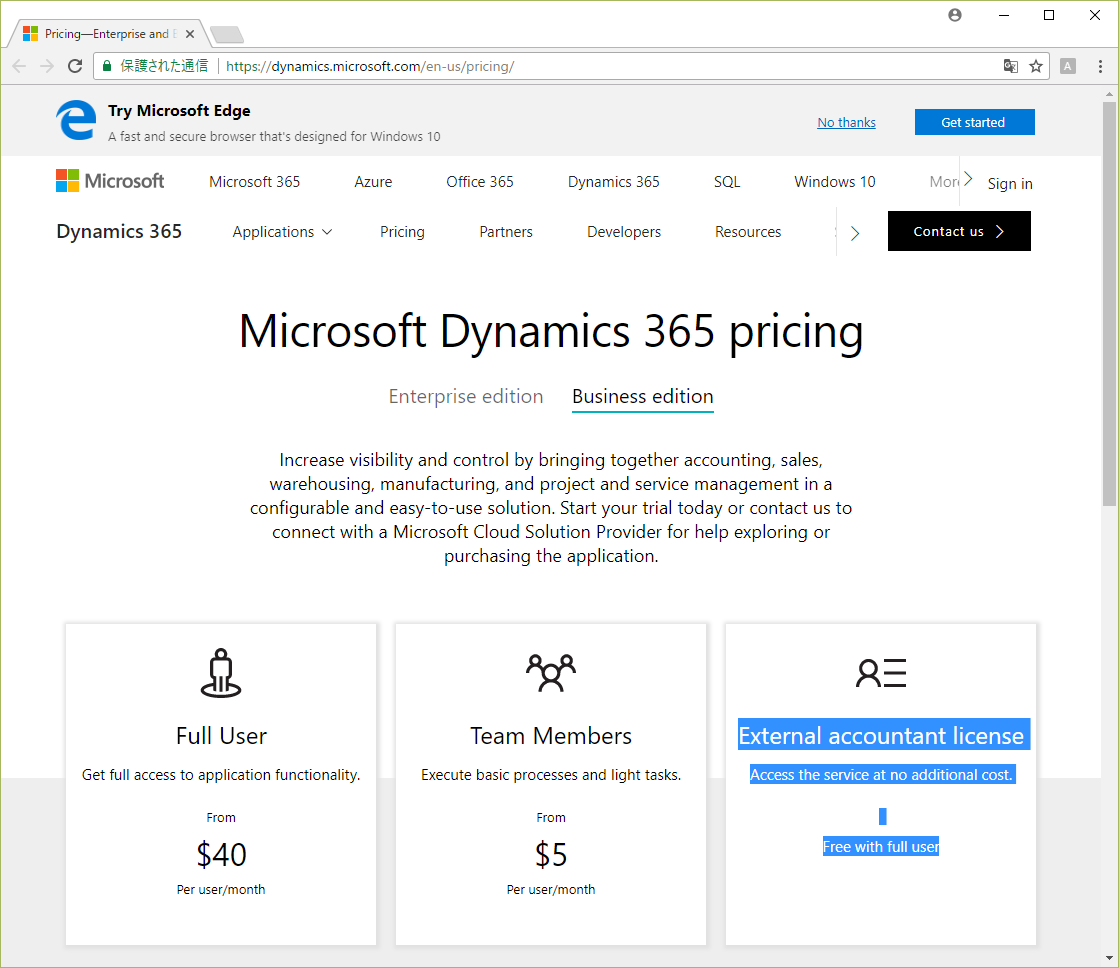This screenshot has height=968, width=1119.
Task: Click the extension icon beside the address bar
Action: (x=1068, y=66)
